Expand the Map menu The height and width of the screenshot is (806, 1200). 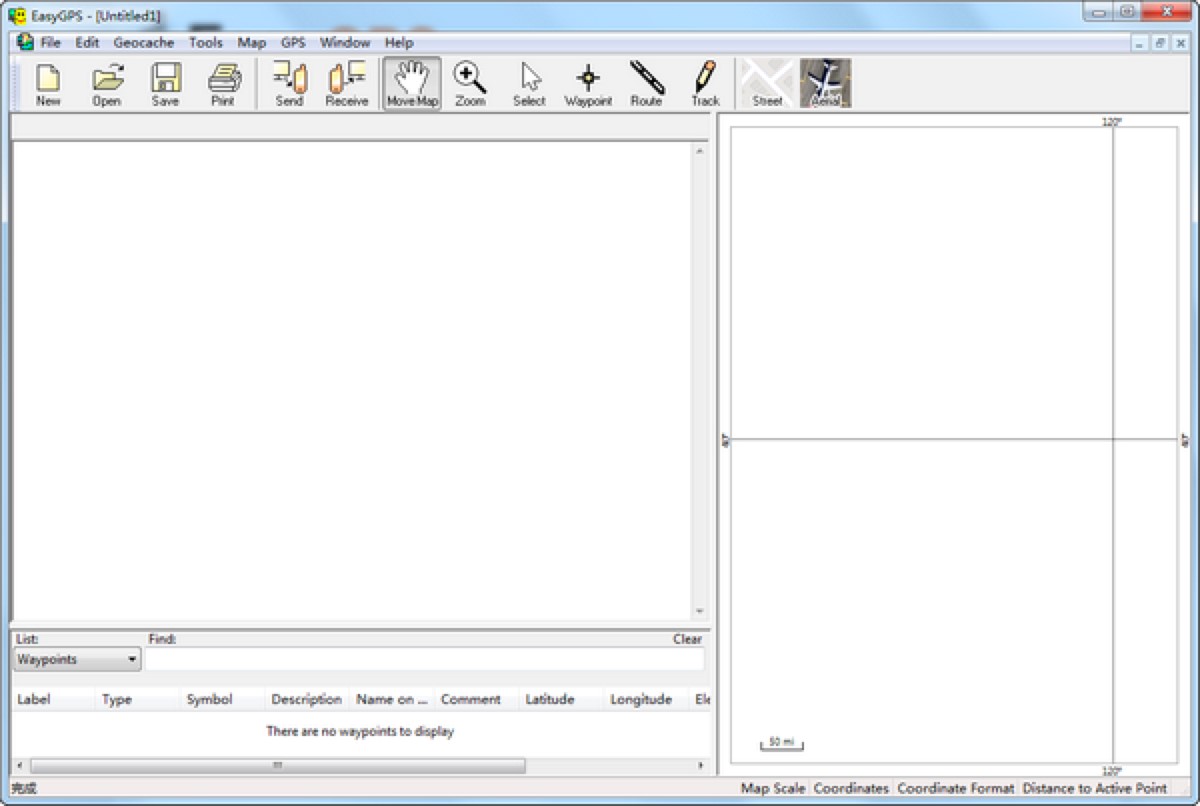(250, 42)
